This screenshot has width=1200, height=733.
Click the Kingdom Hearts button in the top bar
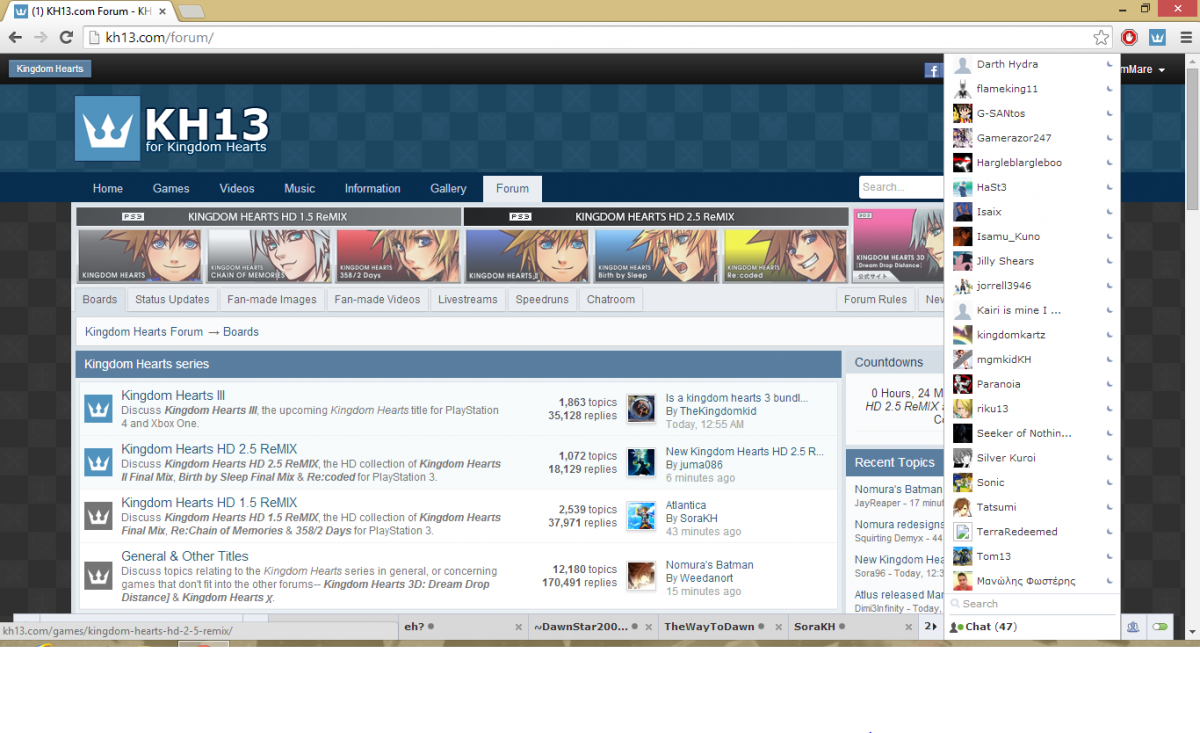point(50,69)
